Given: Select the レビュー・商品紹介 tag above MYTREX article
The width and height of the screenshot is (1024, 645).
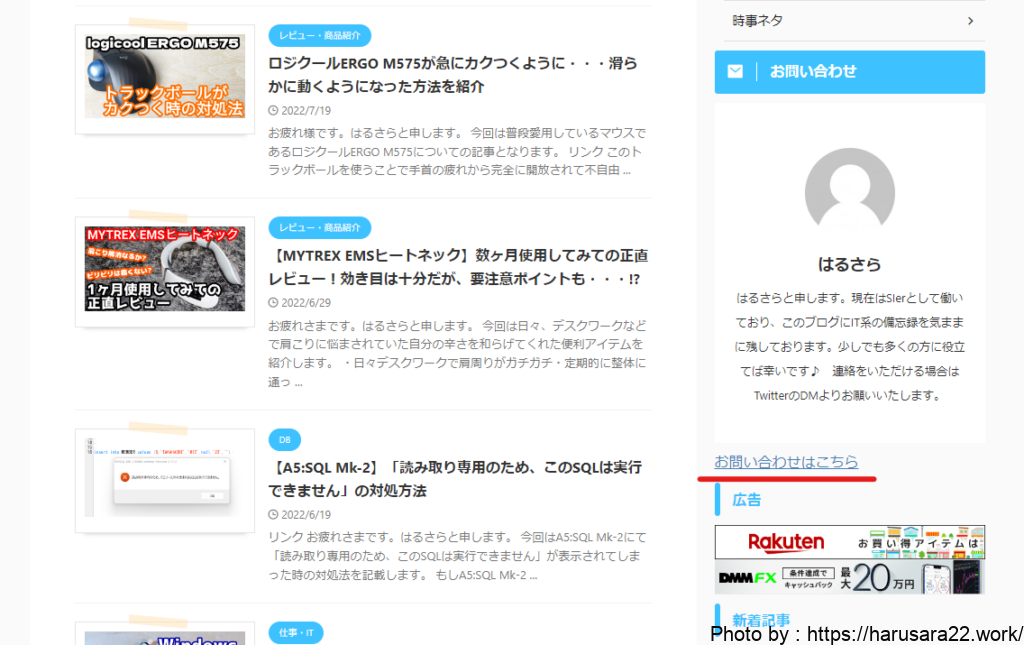Looking at the screenshot, I should pos(319,228).
